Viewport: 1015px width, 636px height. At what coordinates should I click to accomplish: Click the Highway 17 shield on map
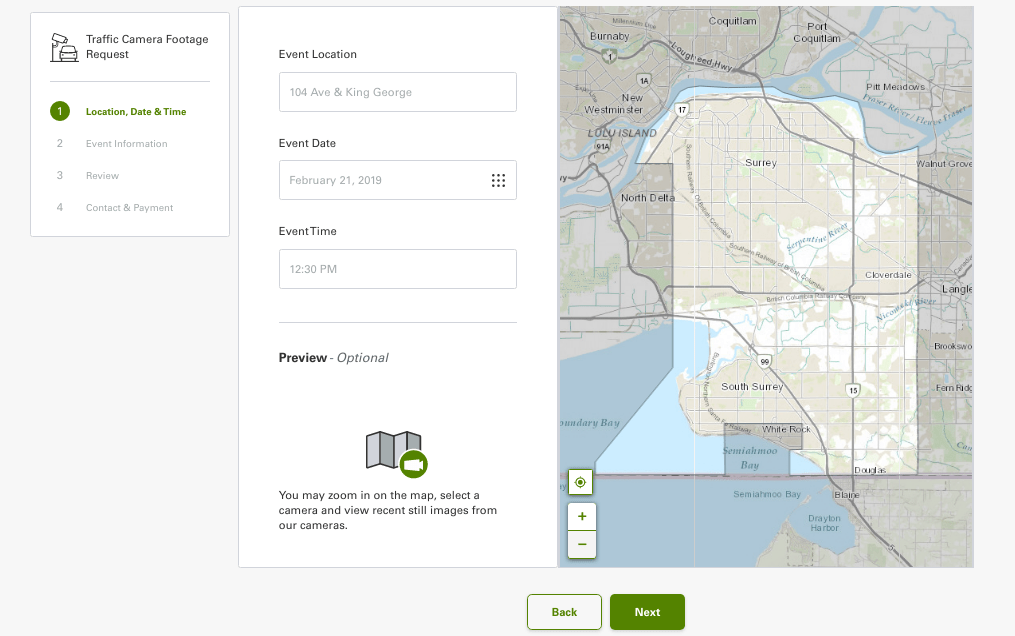click(681, 108)
